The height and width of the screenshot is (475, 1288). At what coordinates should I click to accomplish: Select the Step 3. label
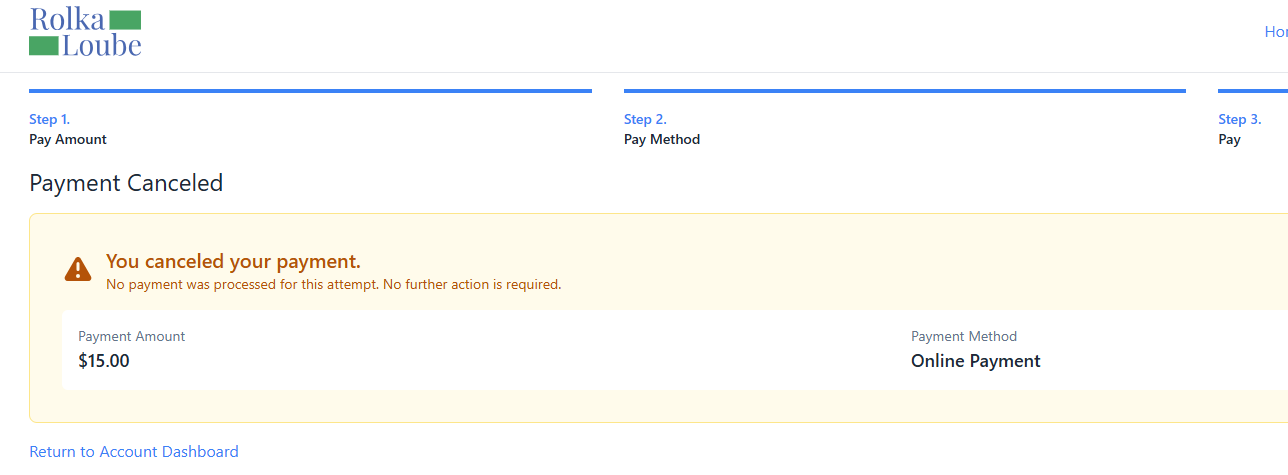click(1240, 119)
